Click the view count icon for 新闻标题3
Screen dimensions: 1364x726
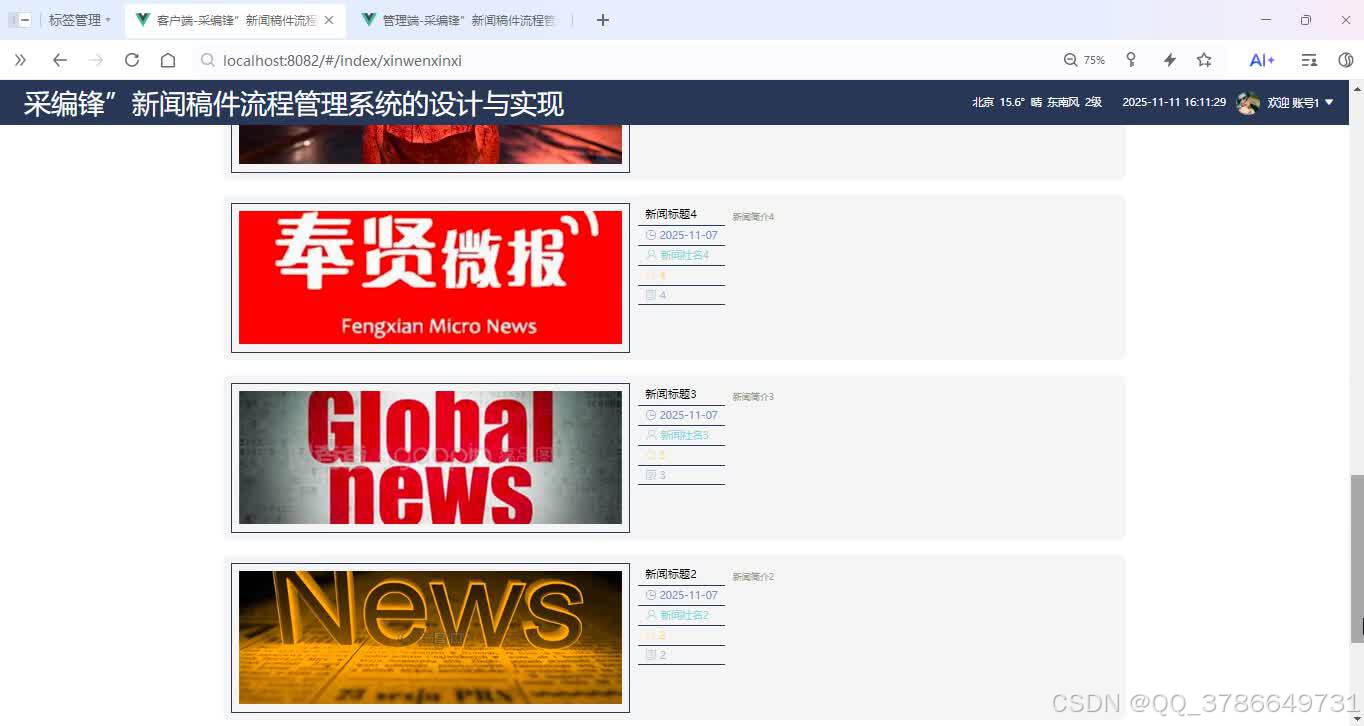pos(651,475)
